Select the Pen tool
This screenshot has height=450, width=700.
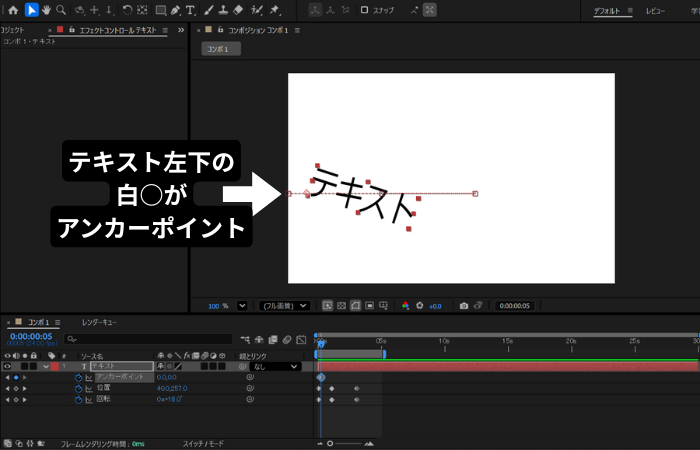point(175,10)
